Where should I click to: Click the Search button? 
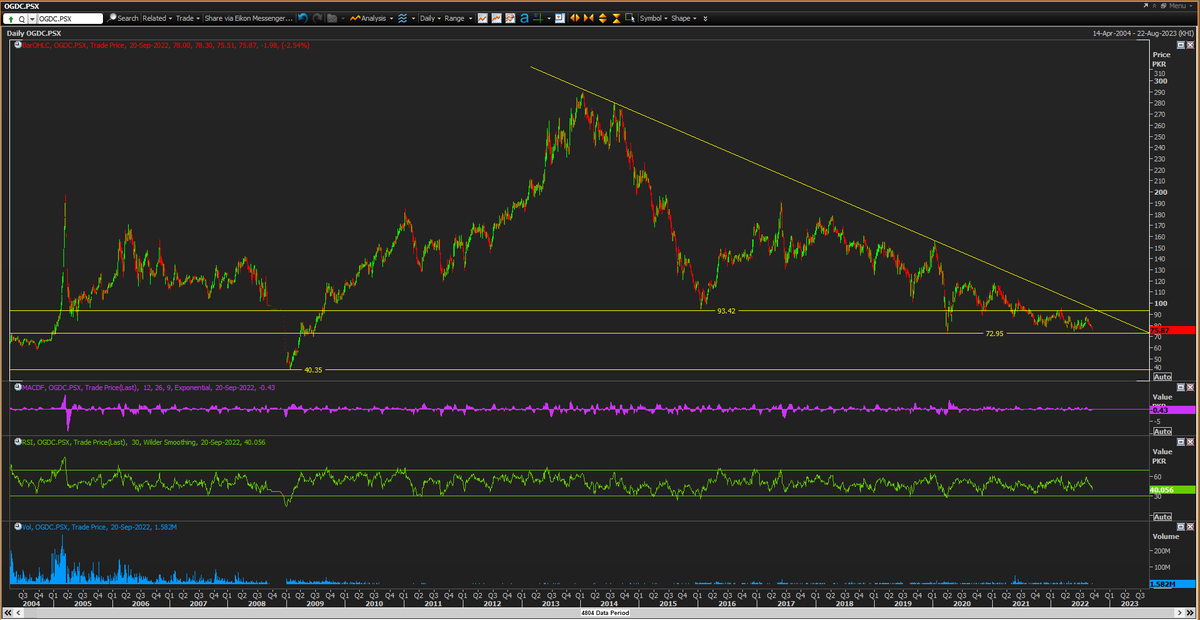[x=124, y=18]
